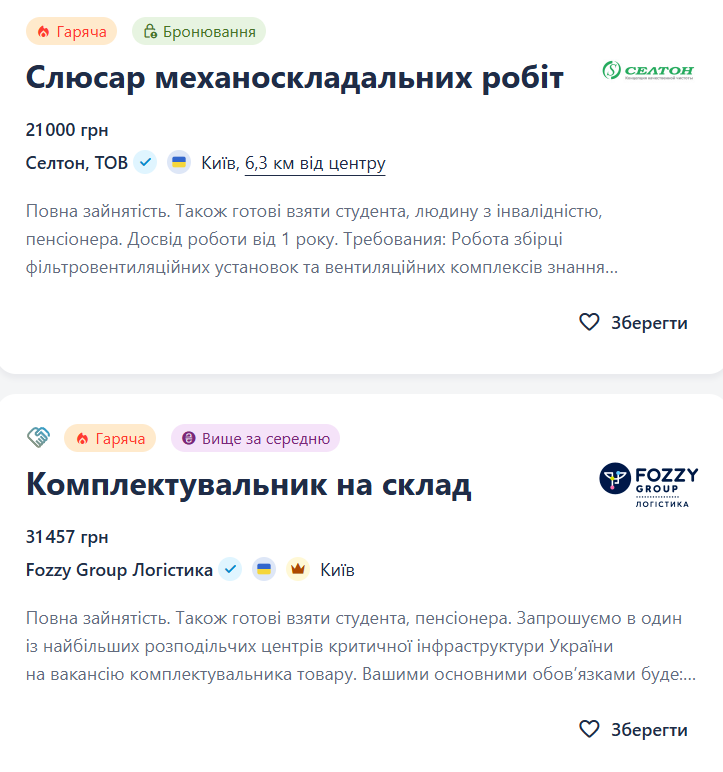Screen dimensions: 723x772
Task: Click the Слюсар vacancy description text
Action: 325,240
